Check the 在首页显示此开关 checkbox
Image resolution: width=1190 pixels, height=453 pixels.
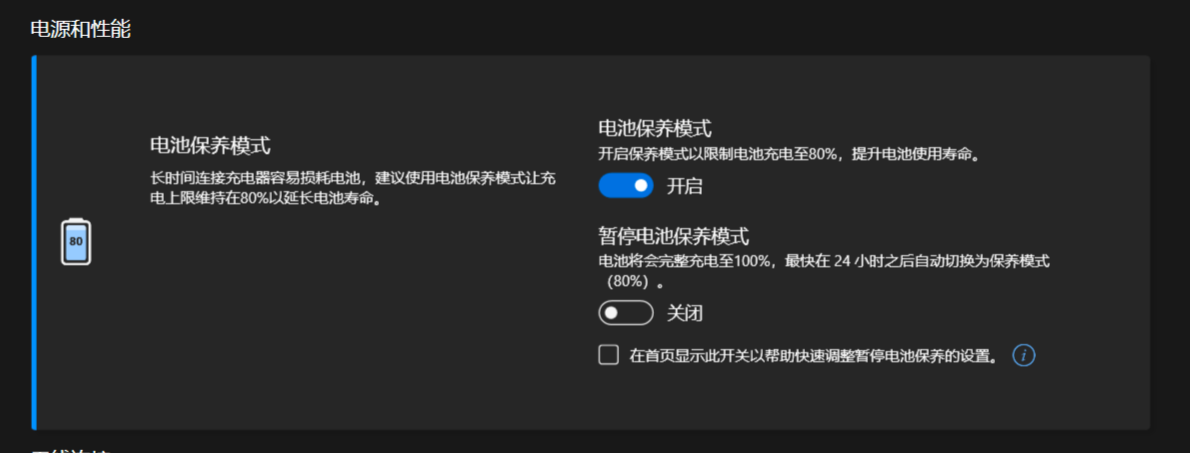(x=608, y=354)
